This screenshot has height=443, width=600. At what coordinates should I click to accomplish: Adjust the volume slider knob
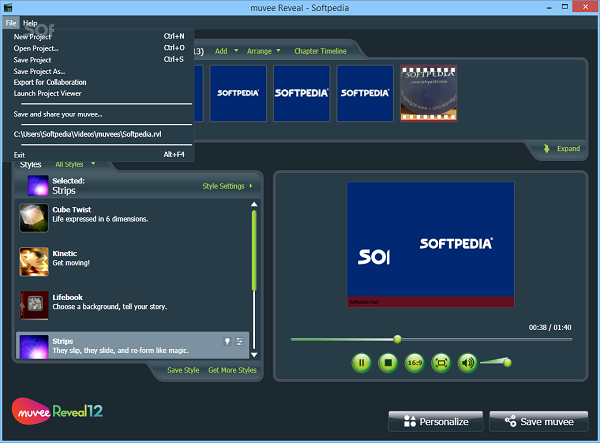(507, 362)
